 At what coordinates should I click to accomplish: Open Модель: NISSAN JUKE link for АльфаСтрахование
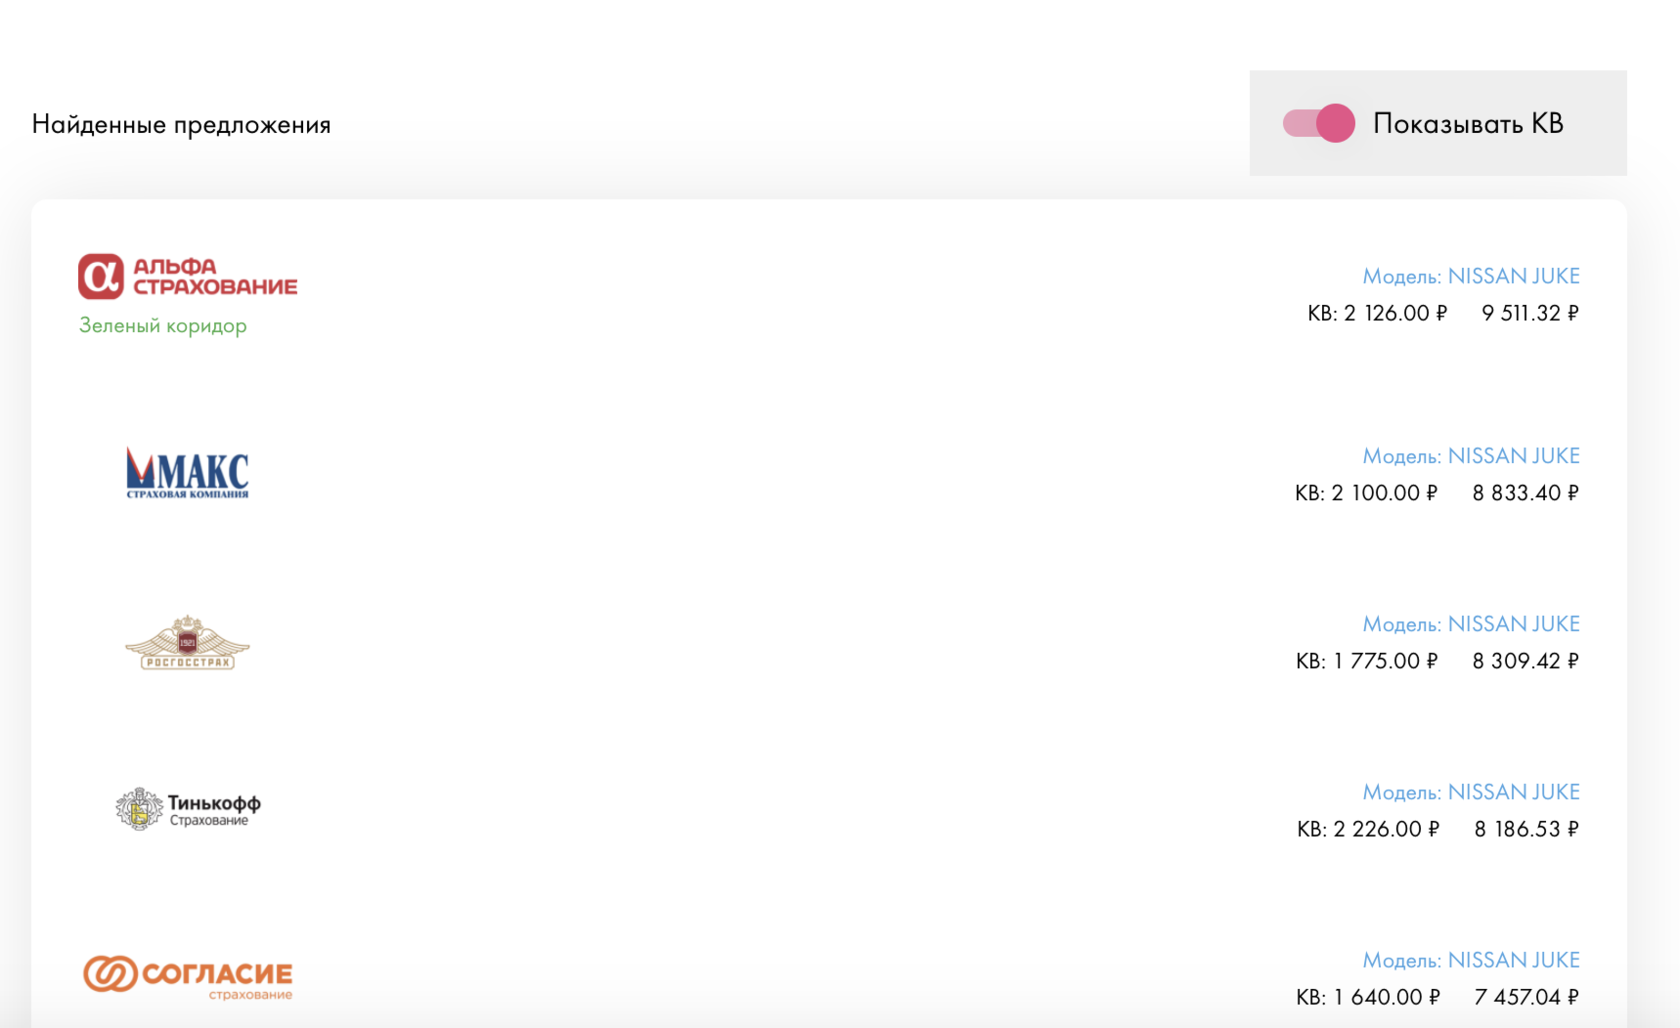pos(1471,276)
